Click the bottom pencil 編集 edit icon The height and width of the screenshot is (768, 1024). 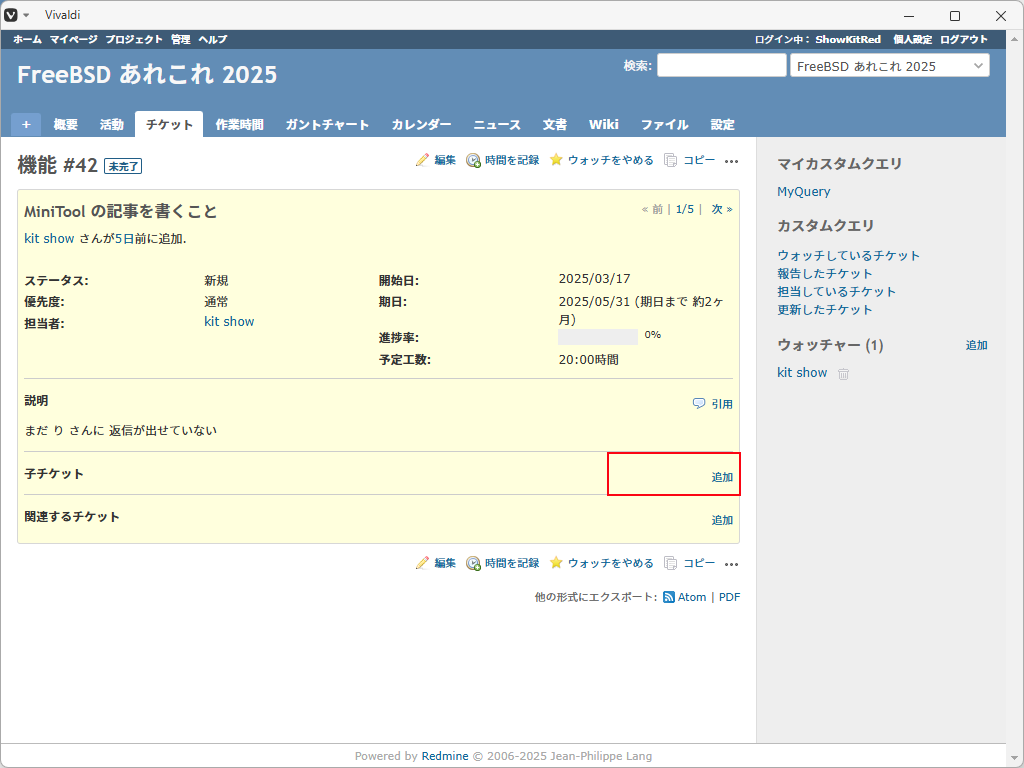coord(423,563)
